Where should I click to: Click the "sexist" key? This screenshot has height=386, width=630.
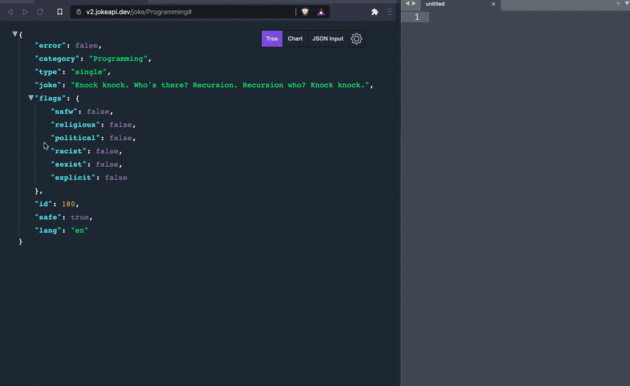tap(68, 164)
